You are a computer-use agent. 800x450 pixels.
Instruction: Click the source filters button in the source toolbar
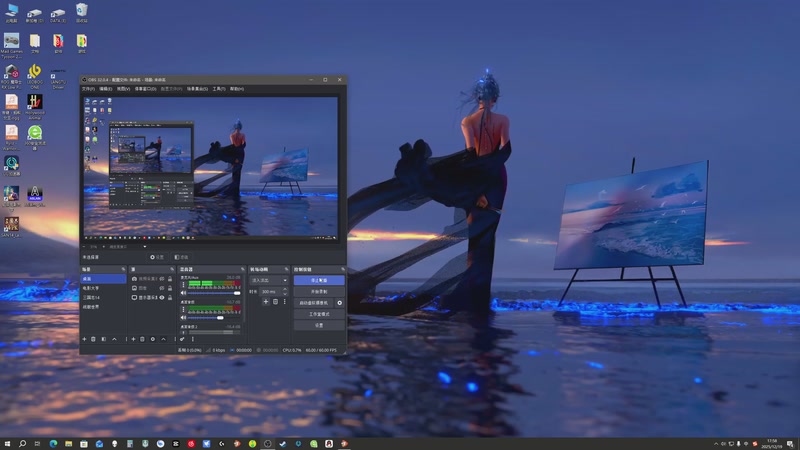tap(181, 257)
